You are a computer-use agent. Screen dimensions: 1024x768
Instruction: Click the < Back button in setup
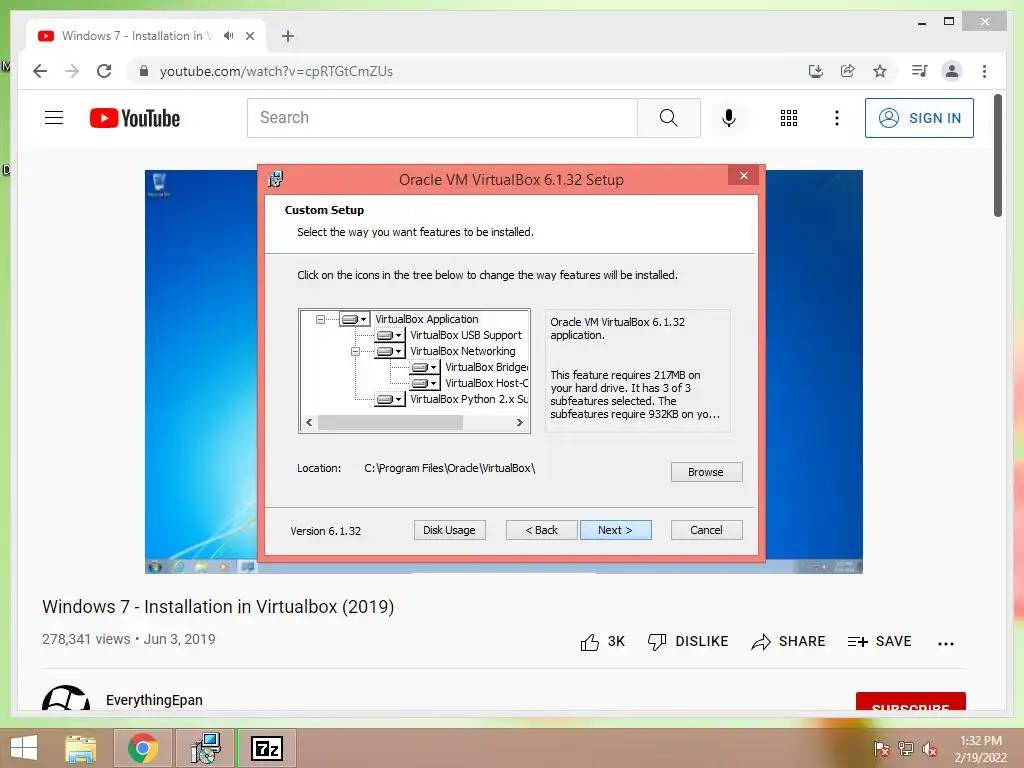541,530
